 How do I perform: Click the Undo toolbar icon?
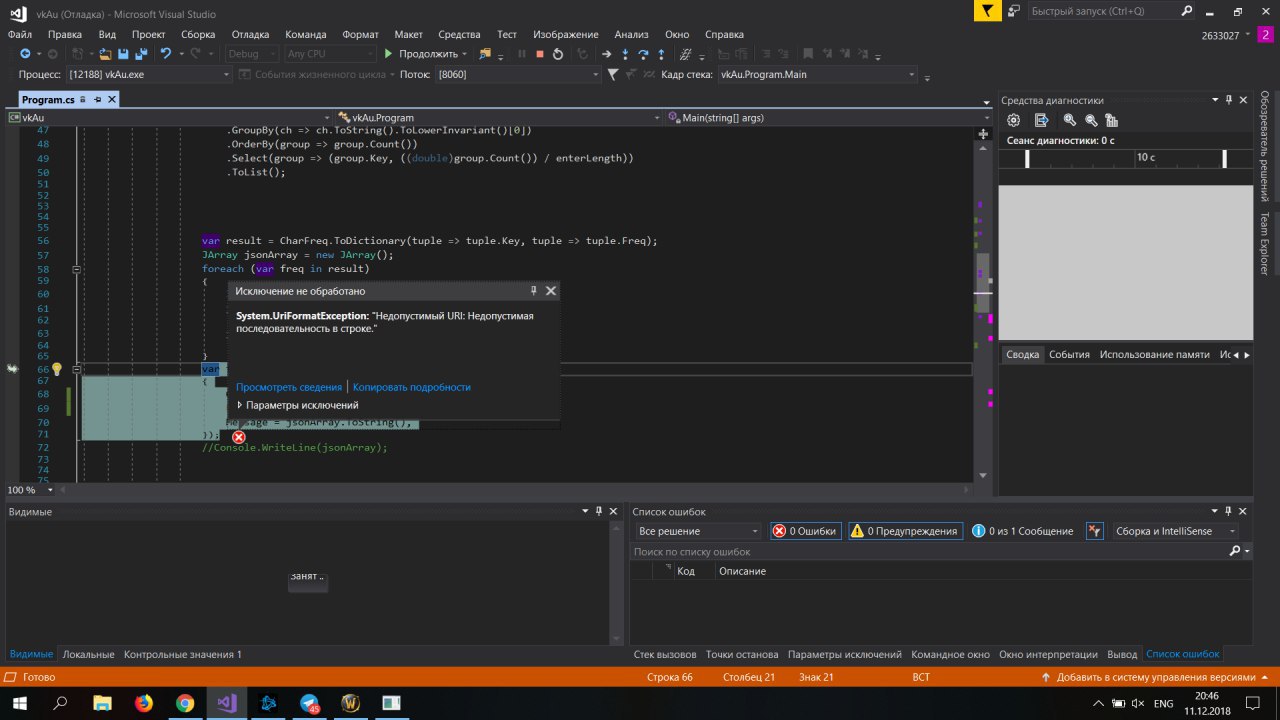coord(167,54)
